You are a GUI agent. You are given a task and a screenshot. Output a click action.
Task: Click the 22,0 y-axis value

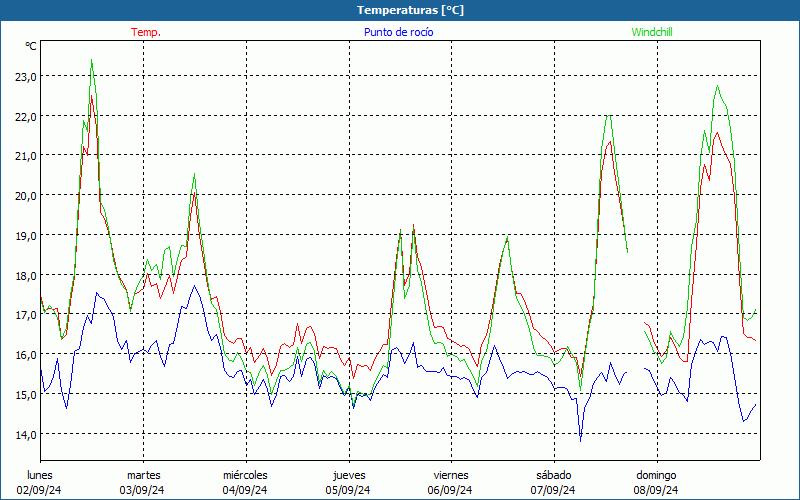[26, 116]
